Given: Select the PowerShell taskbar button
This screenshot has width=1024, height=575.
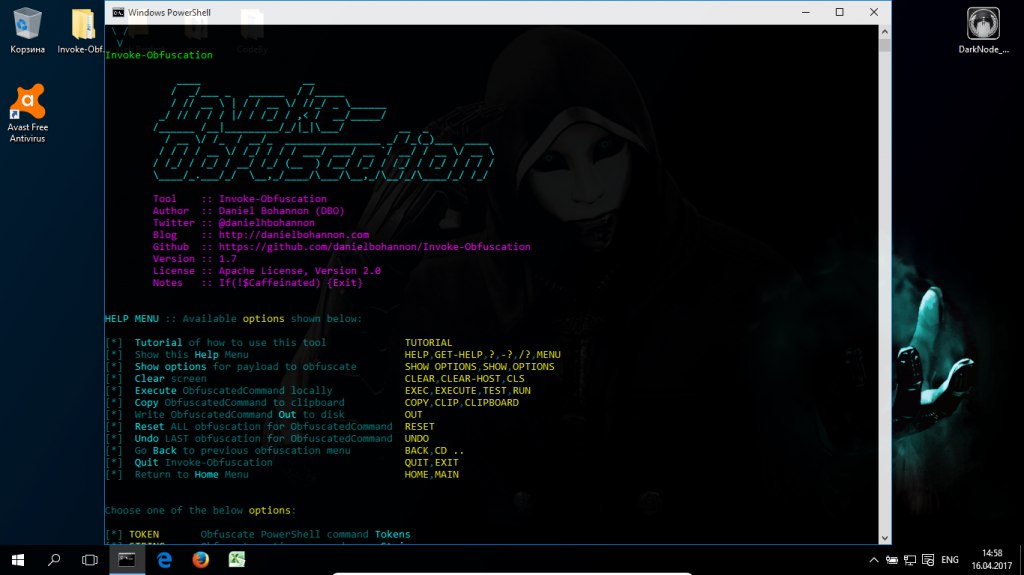Looking at the screenshot, I should 127,560.
